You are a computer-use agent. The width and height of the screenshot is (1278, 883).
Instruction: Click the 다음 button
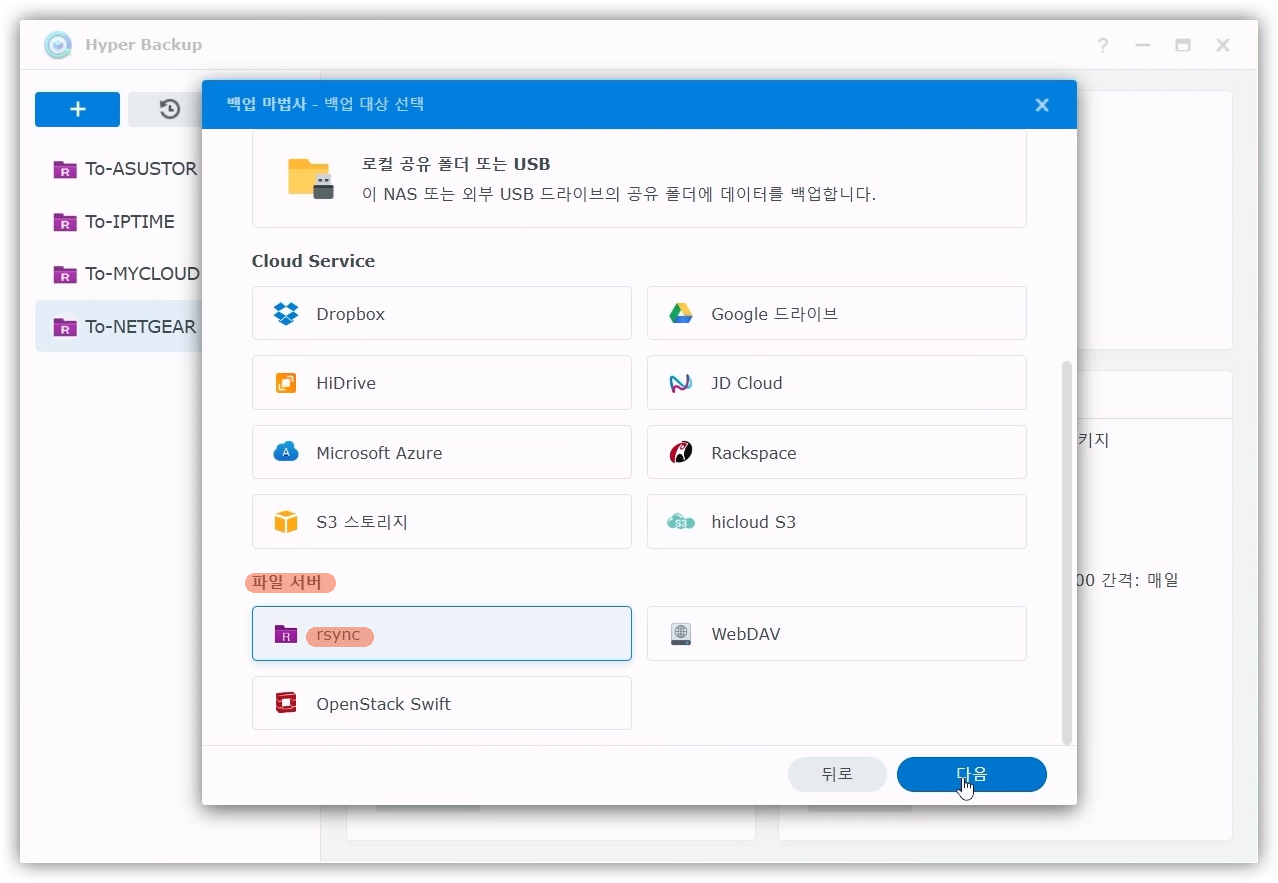971,774
